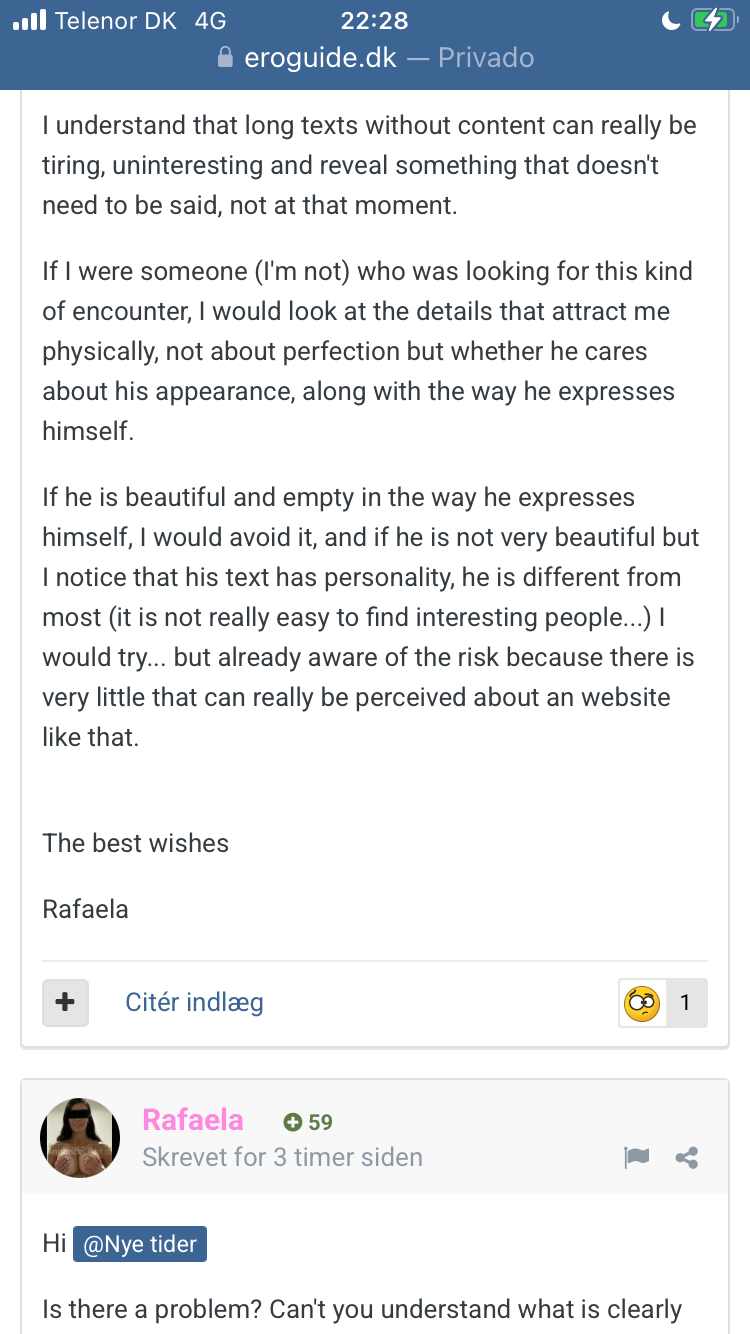The image size is (750, 1334).
Task: Click the Rafaela signature text in post
Action: coord(85,909)
